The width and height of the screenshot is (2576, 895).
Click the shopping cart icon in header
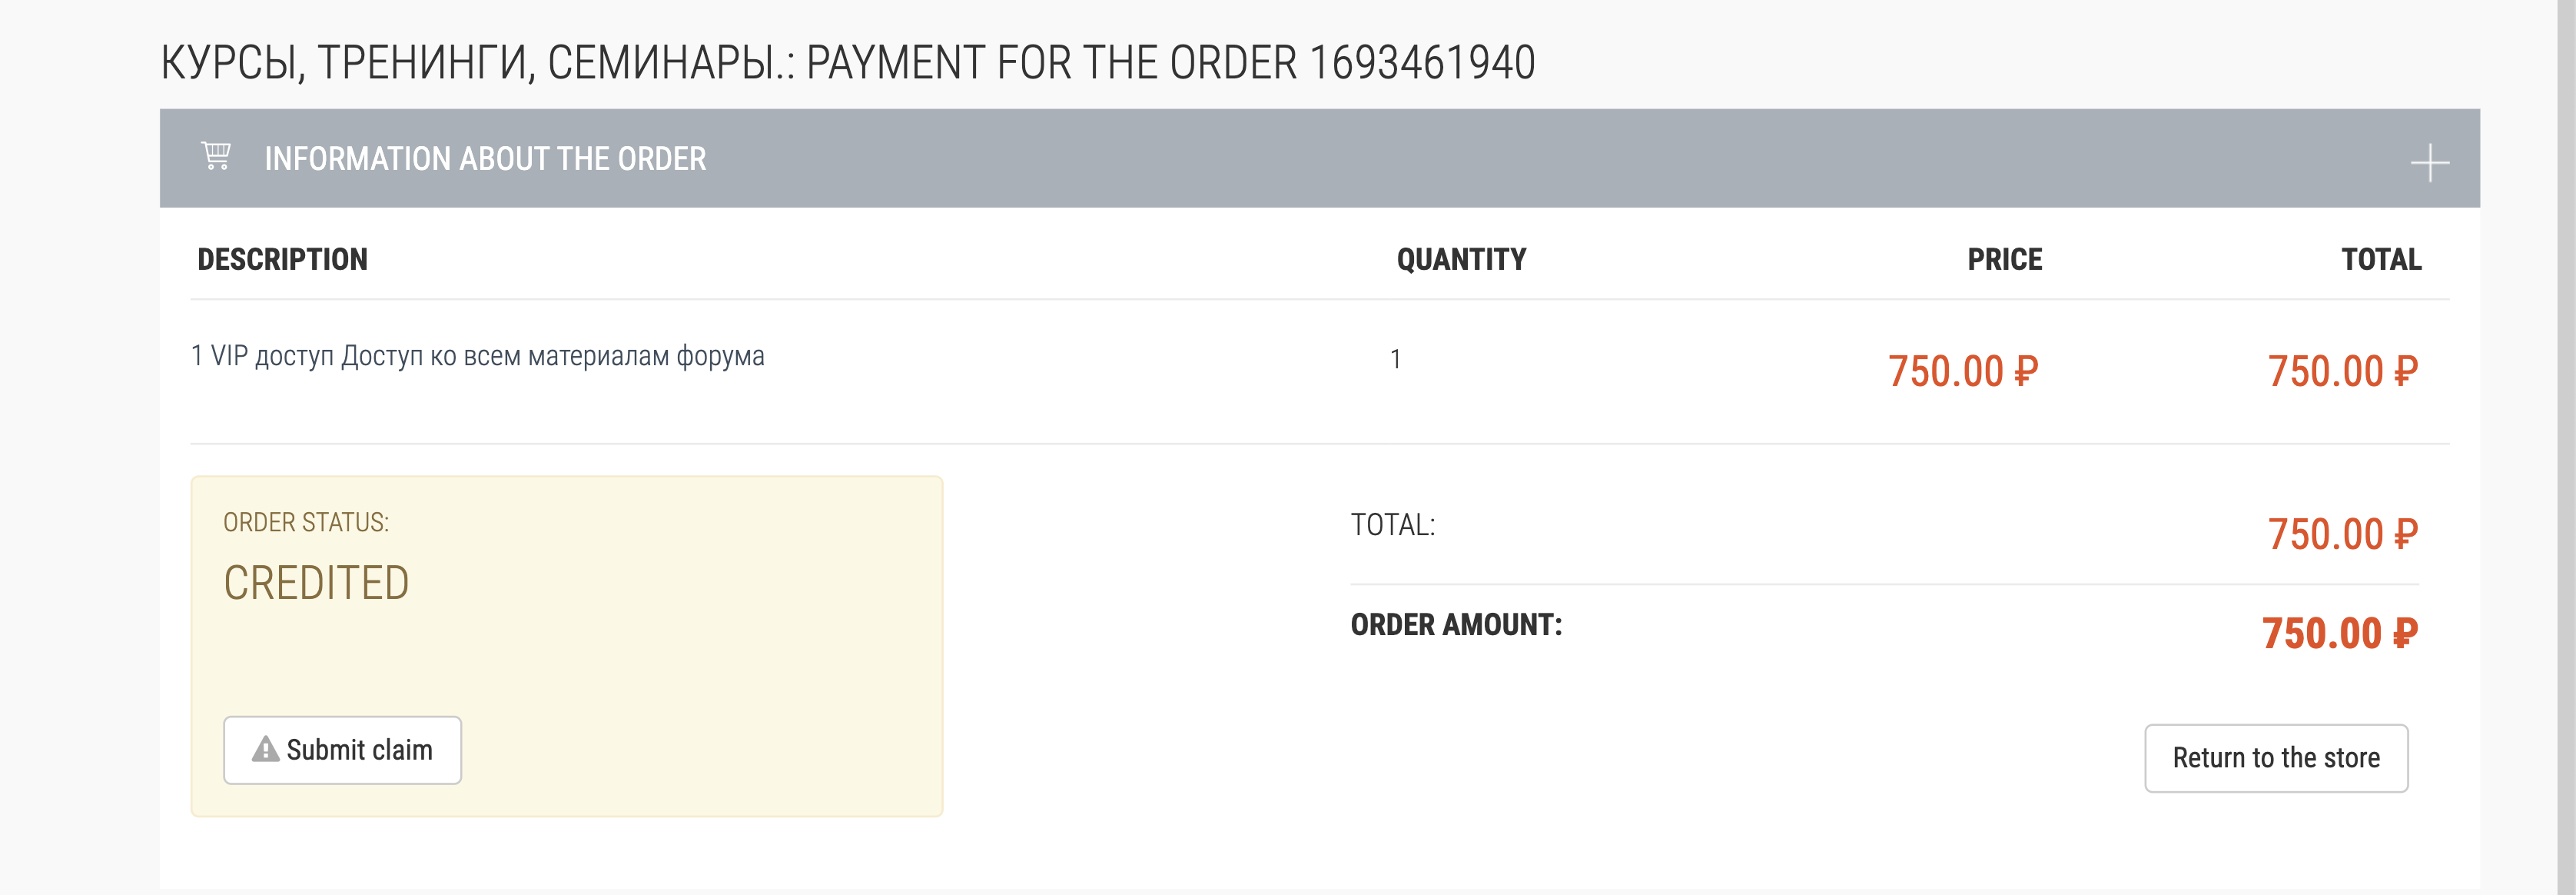coord(216,156)
